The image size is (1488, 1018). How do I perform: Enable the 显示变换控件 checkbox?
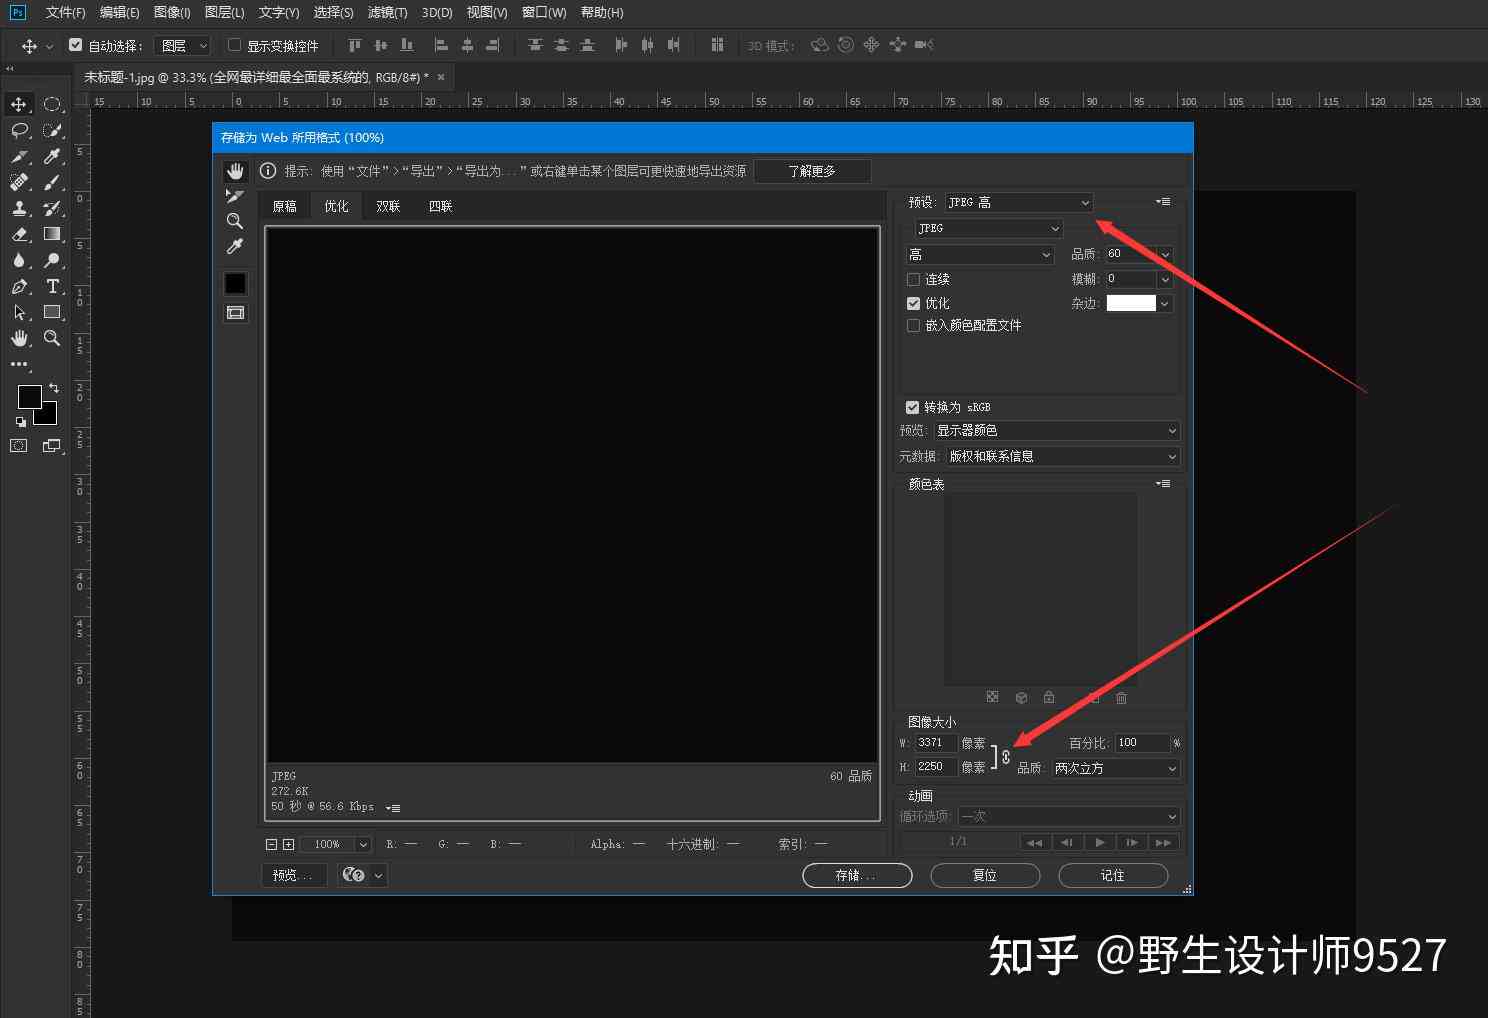pos(234,45)
